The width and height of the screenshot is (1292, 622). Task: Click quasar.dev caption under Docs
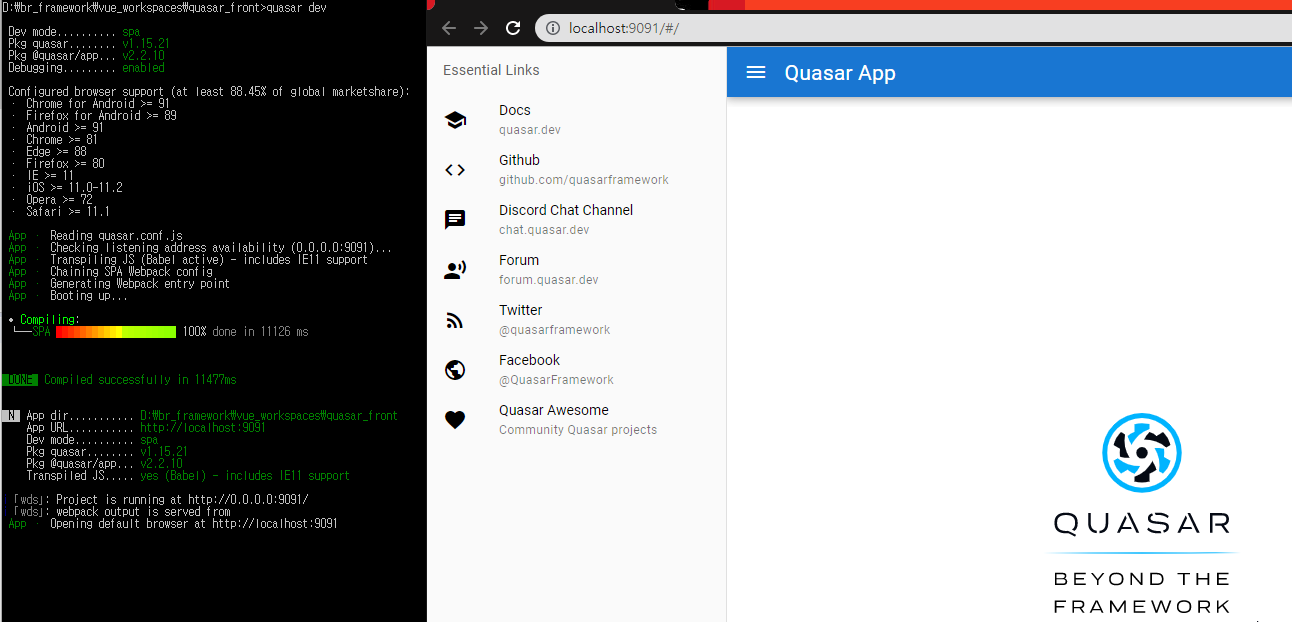point(530,130)
